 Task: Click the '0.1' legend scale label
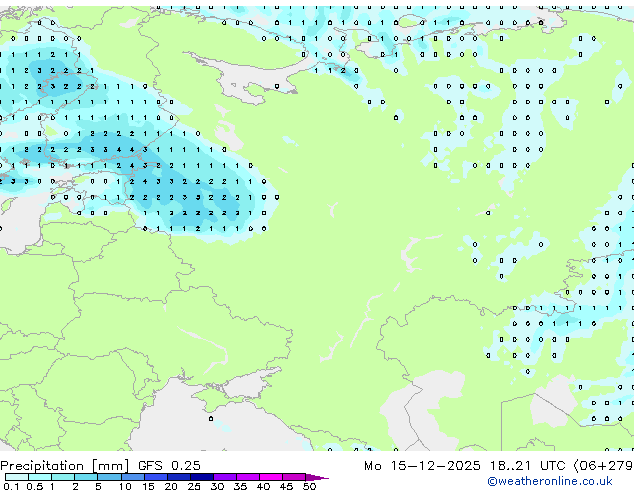pos(11,486)
